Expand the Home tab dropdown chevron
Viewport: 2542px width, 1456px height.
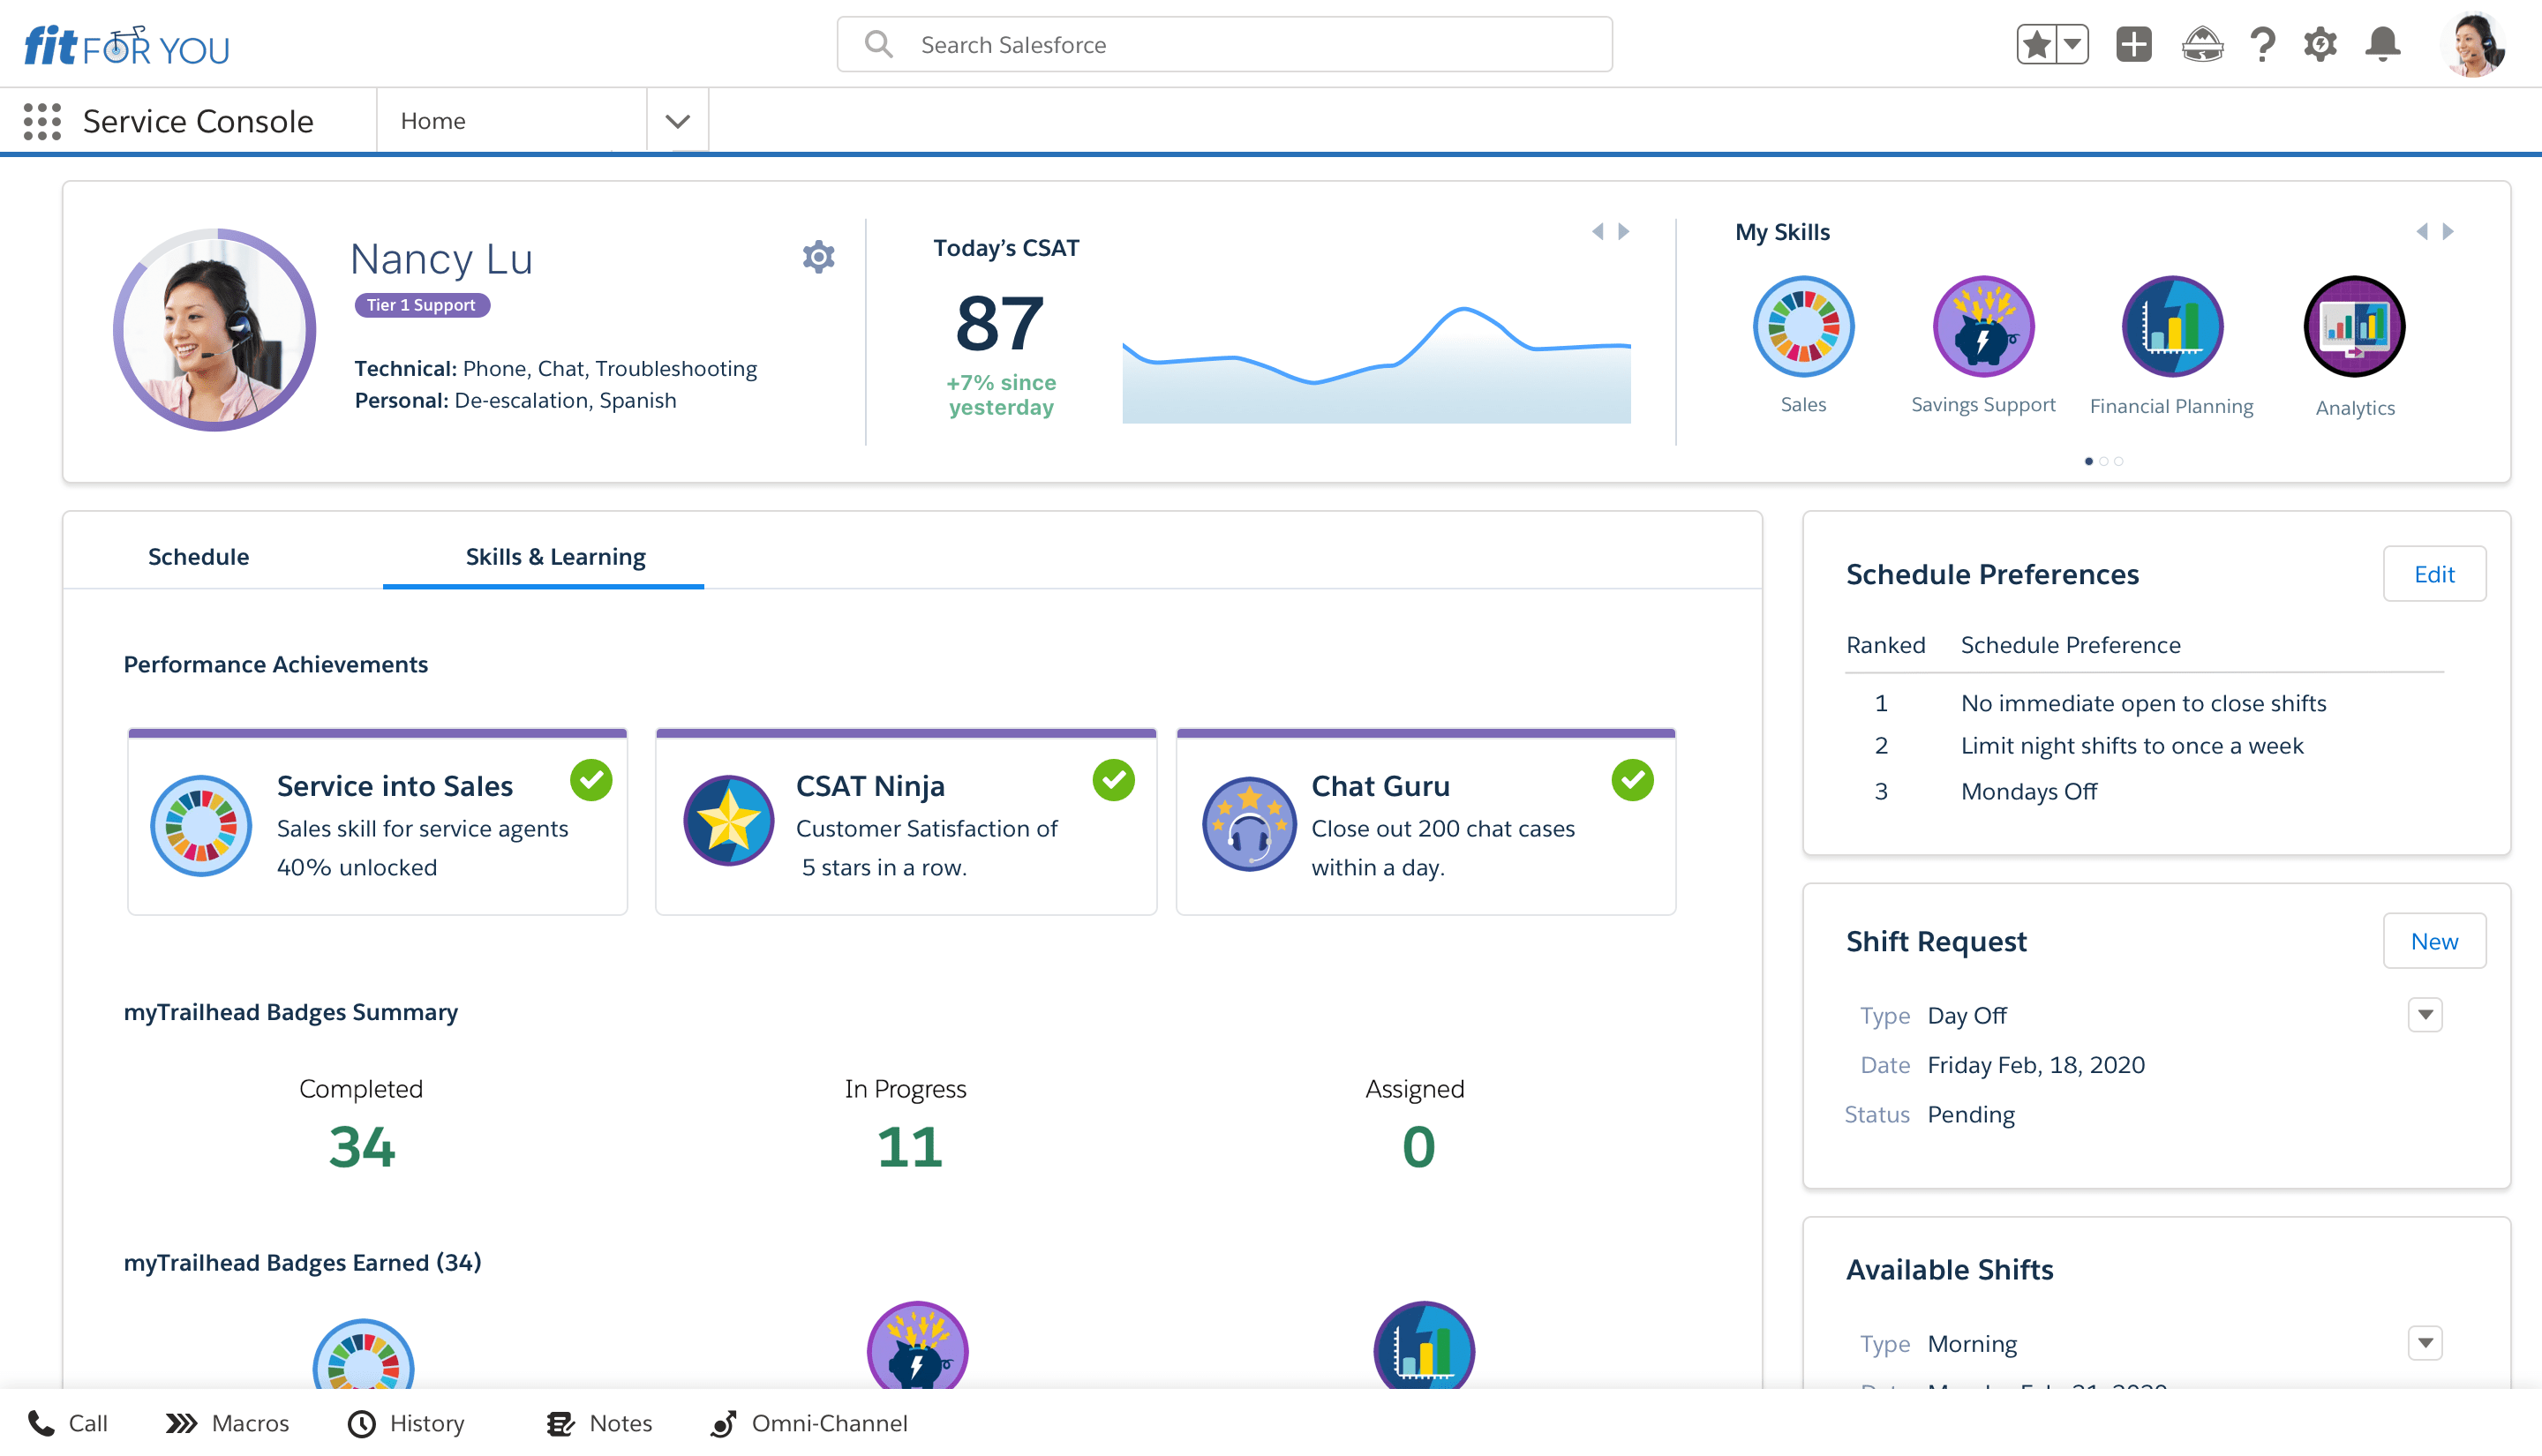click(x=677, y=120)
